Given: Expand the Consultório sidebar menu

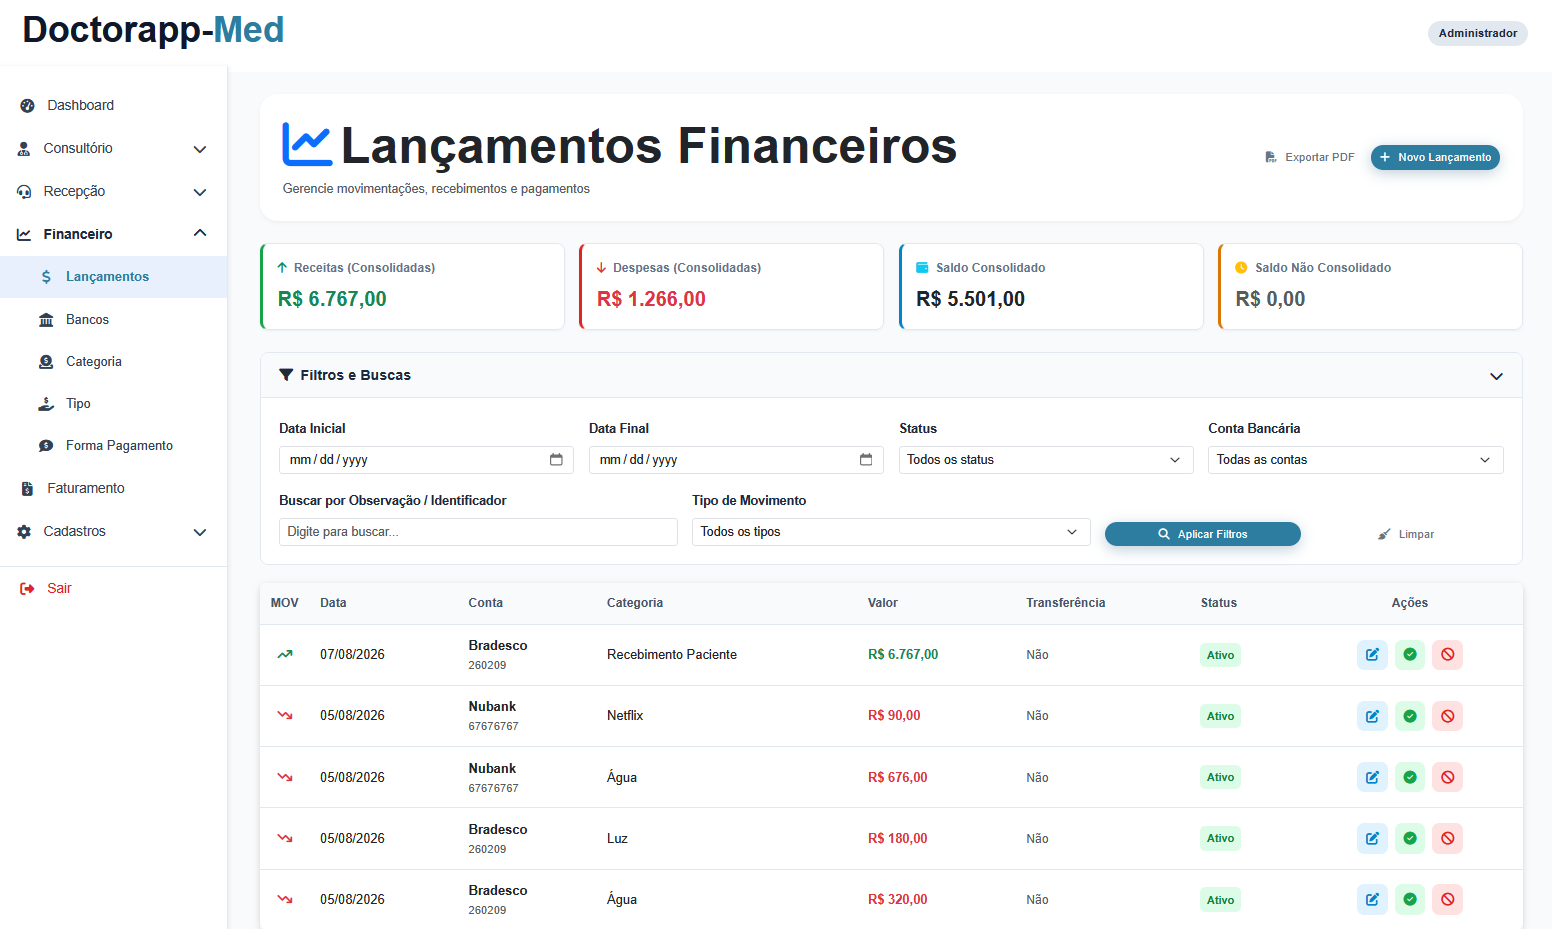Looking at the screenshot, I should click(x=114, y=148).
